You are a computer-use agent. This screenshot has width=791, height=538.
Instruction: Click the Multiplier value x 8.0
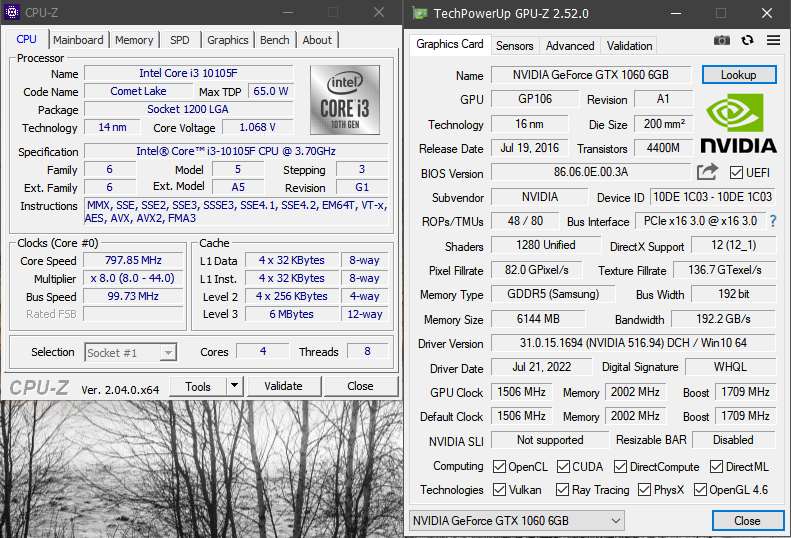coord(133,278)
